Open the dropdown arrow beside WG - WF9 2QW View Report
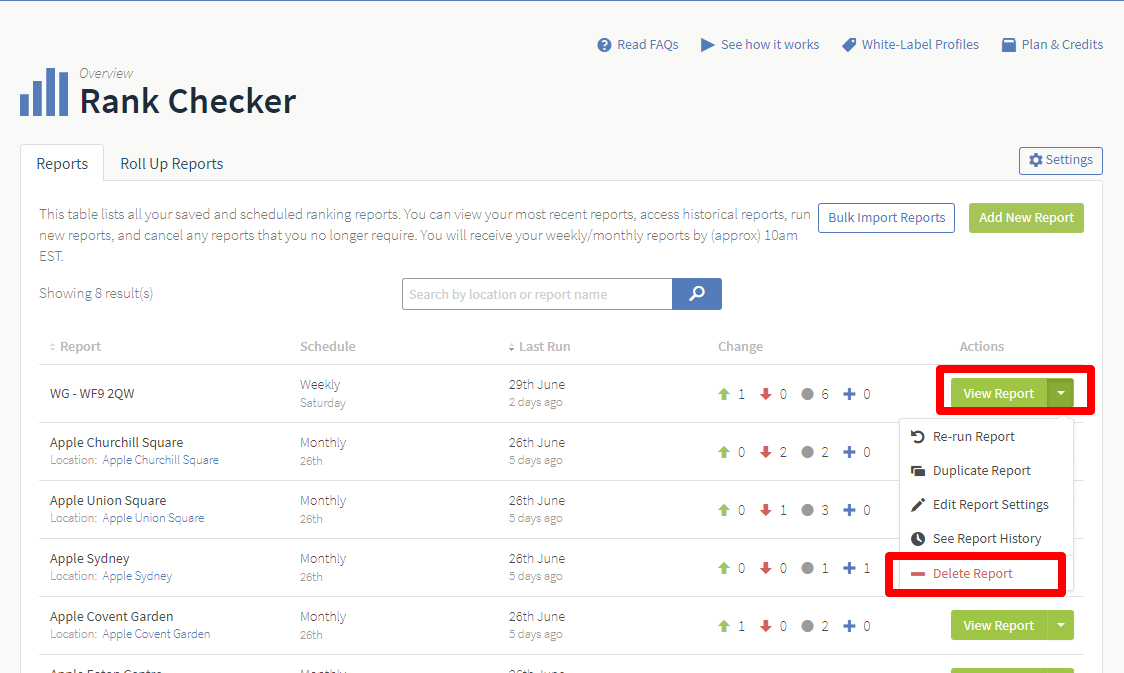Screen dimensions: 1124x673 point(1060,393)
